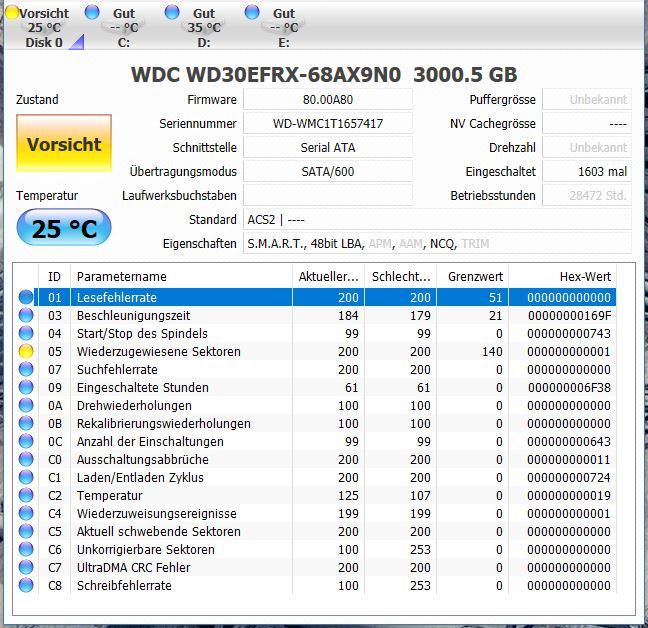Click the serial number field WD-WMC1T1657417
Screen dimensions: 648x628
[x=328, y=124]
